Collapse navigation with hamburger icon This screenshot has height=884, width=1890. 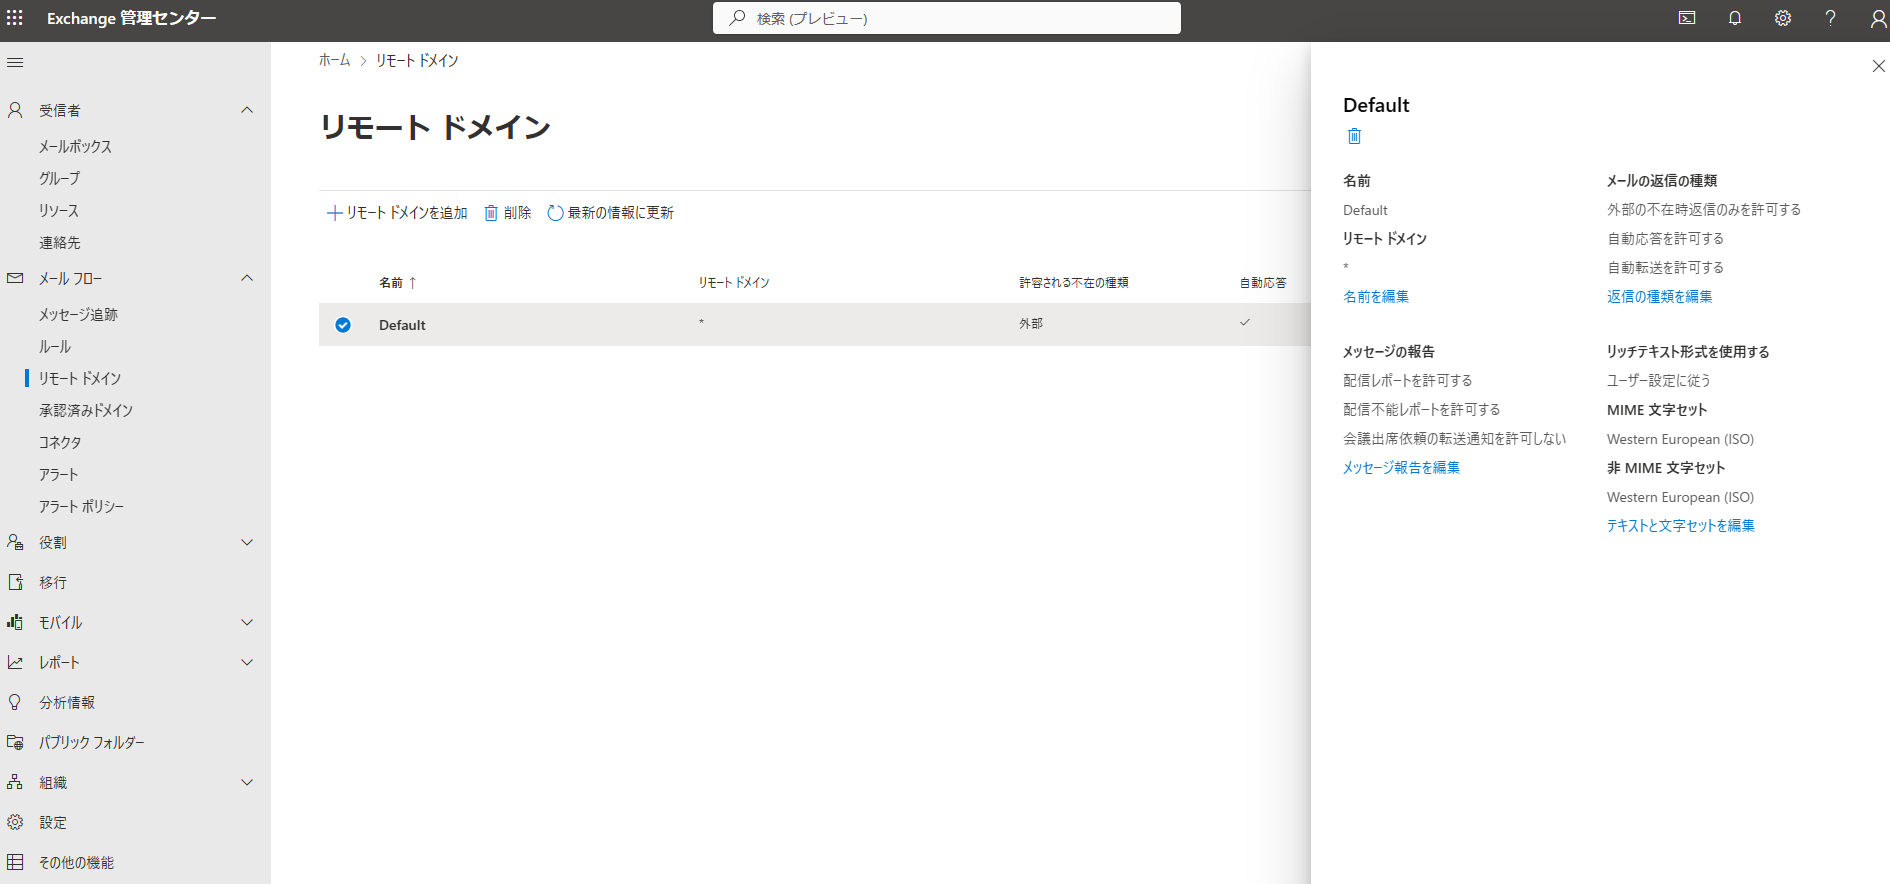click(x=15, y=63)
